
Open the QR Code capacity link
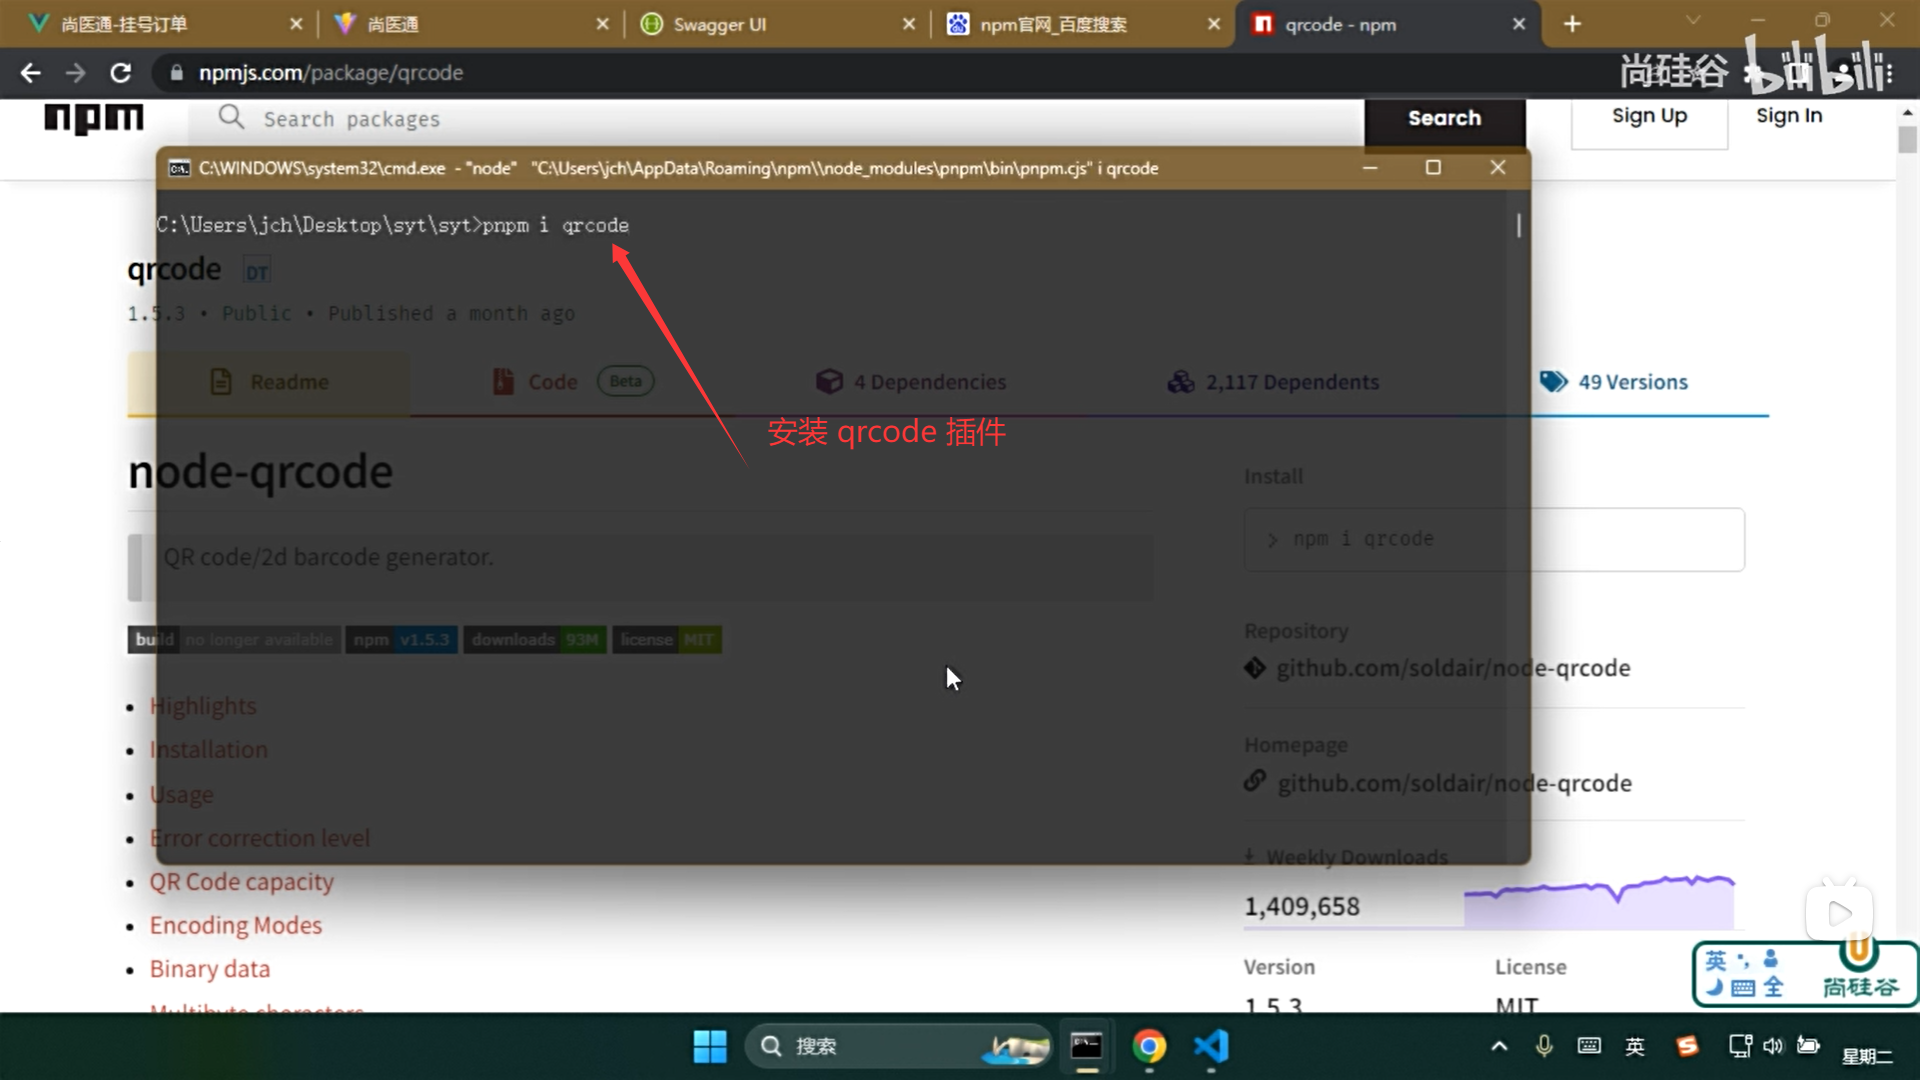[241, 882]
